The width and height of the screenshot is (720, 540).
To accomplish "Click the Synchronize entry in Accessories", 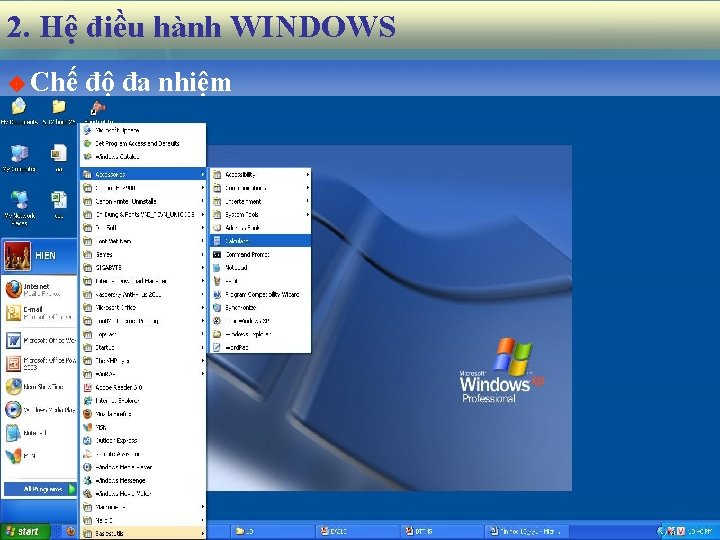I will point(260,307).
